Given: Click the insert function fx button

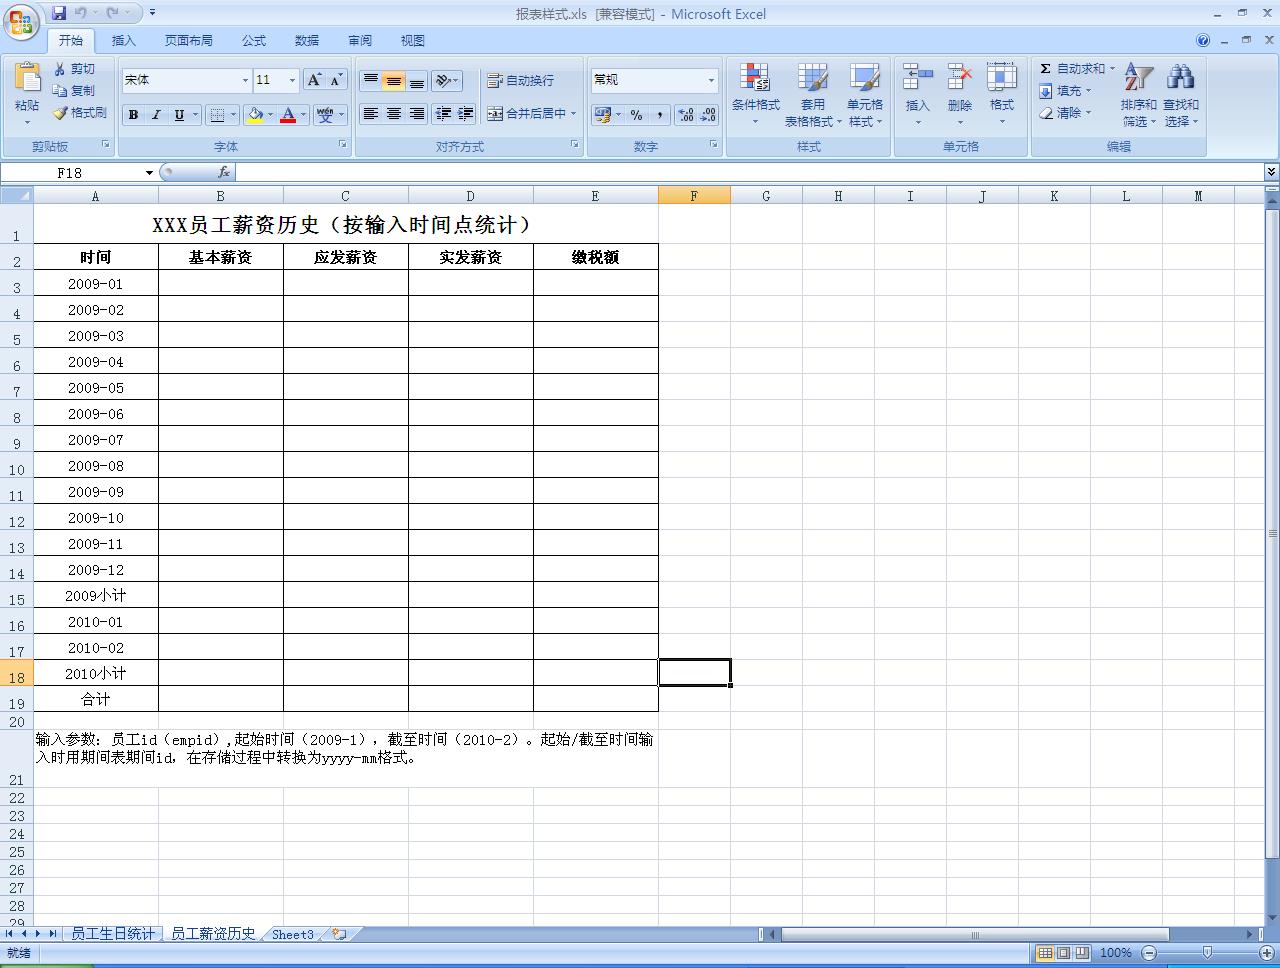Looking at the screenshot, I should (224, 172).
